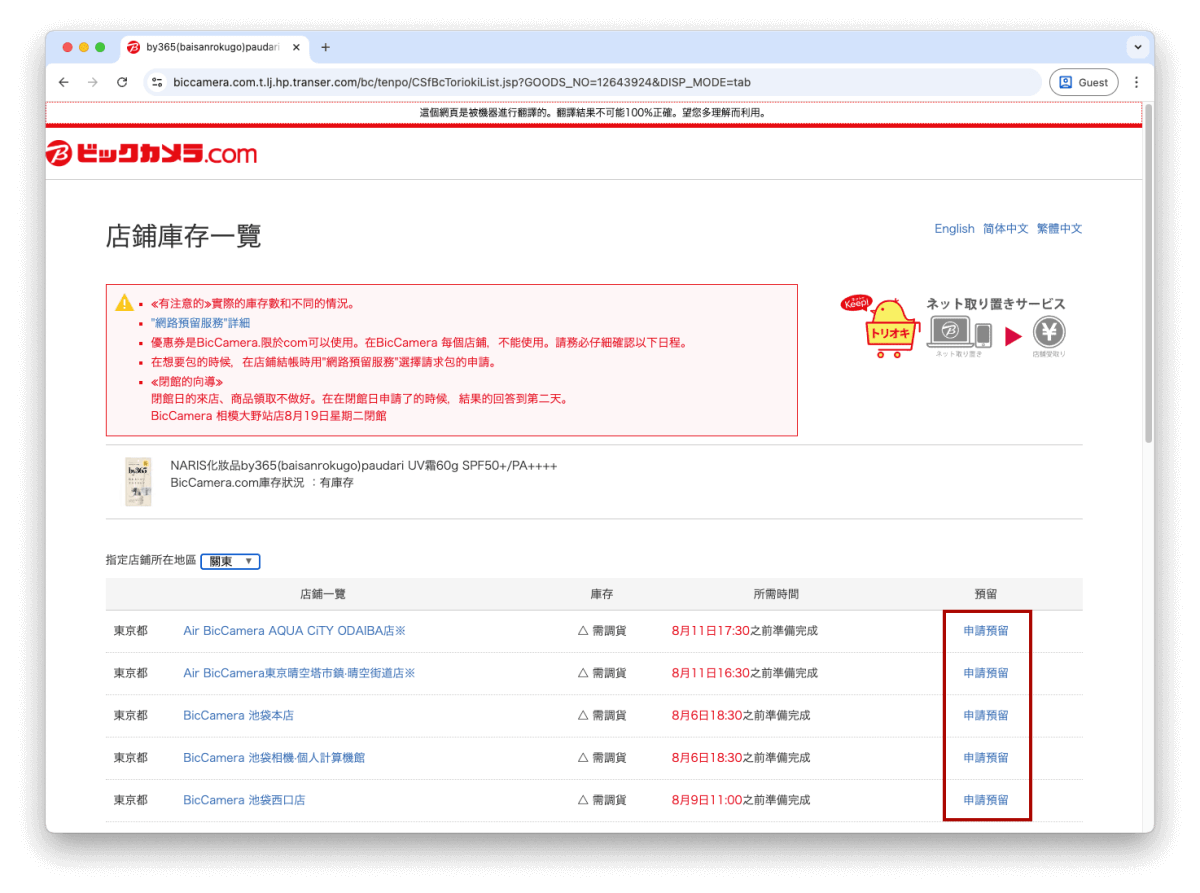Switch language to 繁體中文
Screen dimensions: 1200x893
coord(1059,229)
